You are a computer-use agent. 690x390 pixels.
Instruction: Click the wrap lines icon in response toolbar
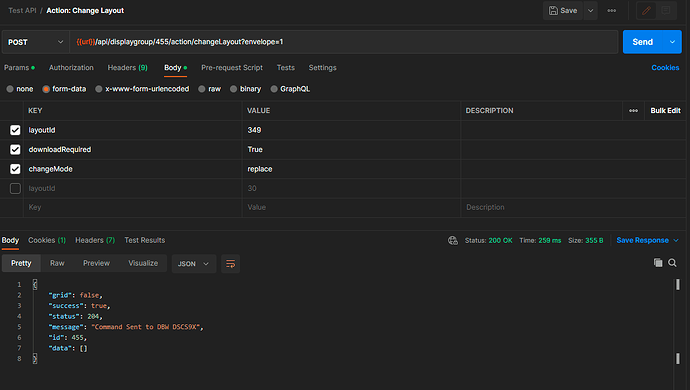point(230,264)
